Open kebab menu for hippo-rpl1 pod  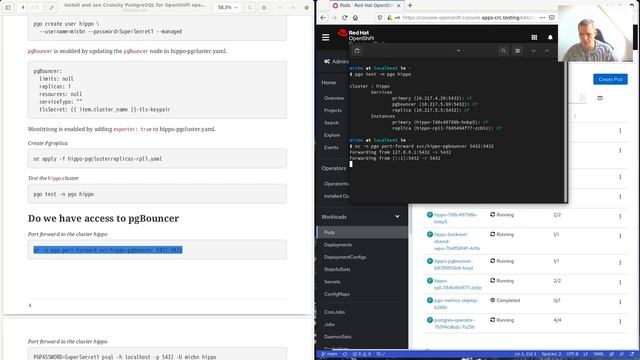[620, 282]
